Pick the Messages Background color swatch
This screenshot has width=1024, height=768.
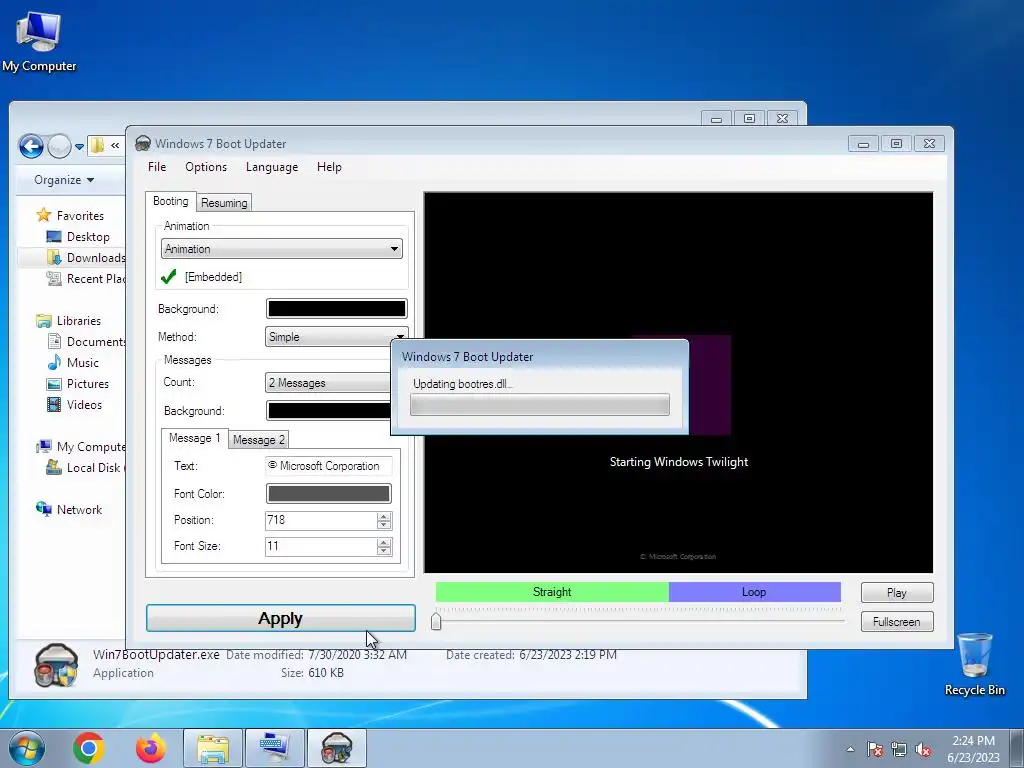[328, 410]
